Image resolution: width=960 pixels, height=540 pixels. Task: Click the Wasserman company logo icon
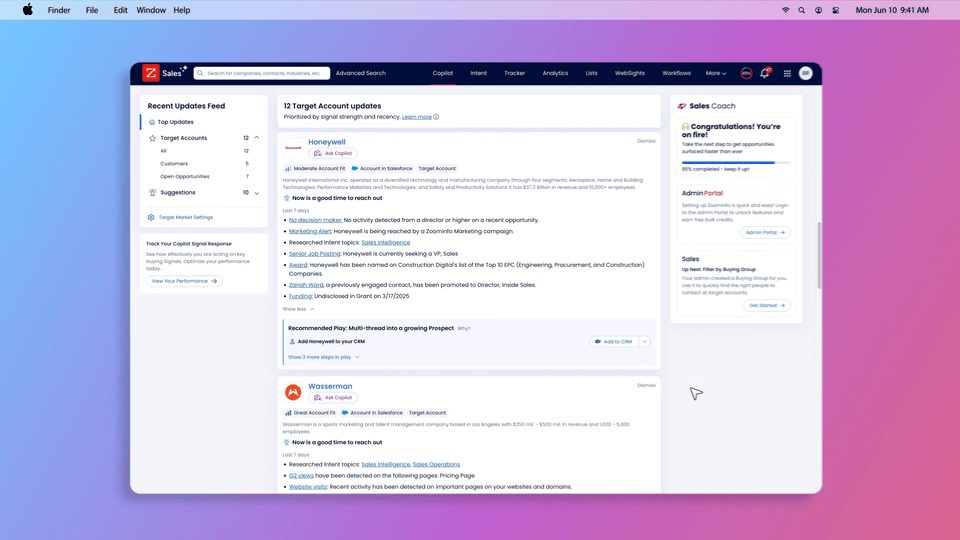click(293, 392)
